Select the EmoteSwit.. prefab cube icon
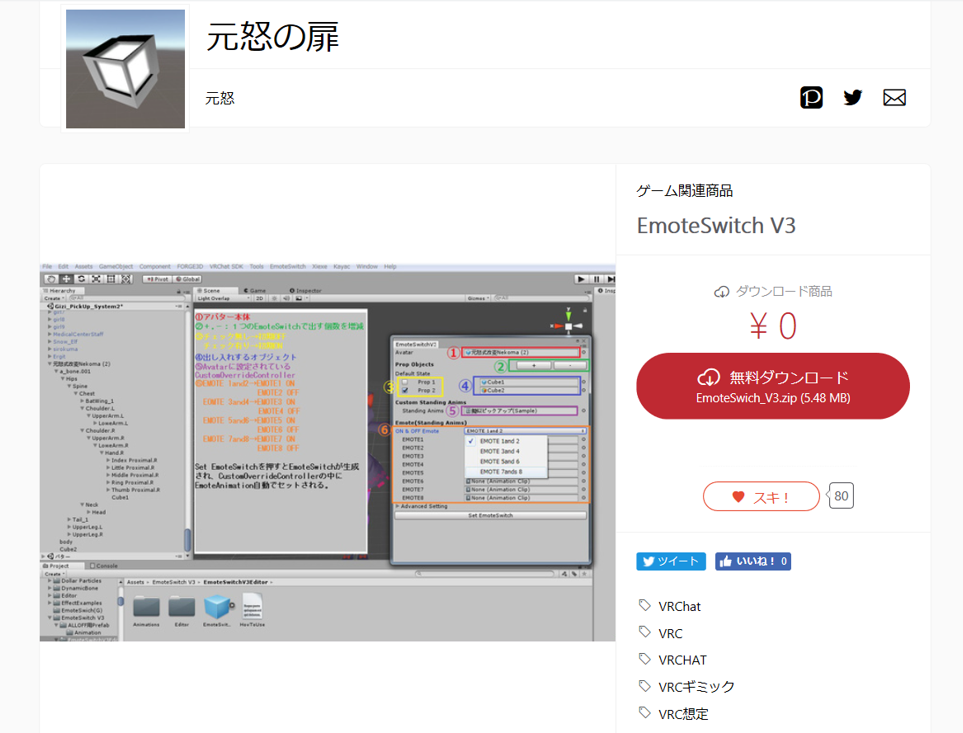 click(x=216, y=606)
